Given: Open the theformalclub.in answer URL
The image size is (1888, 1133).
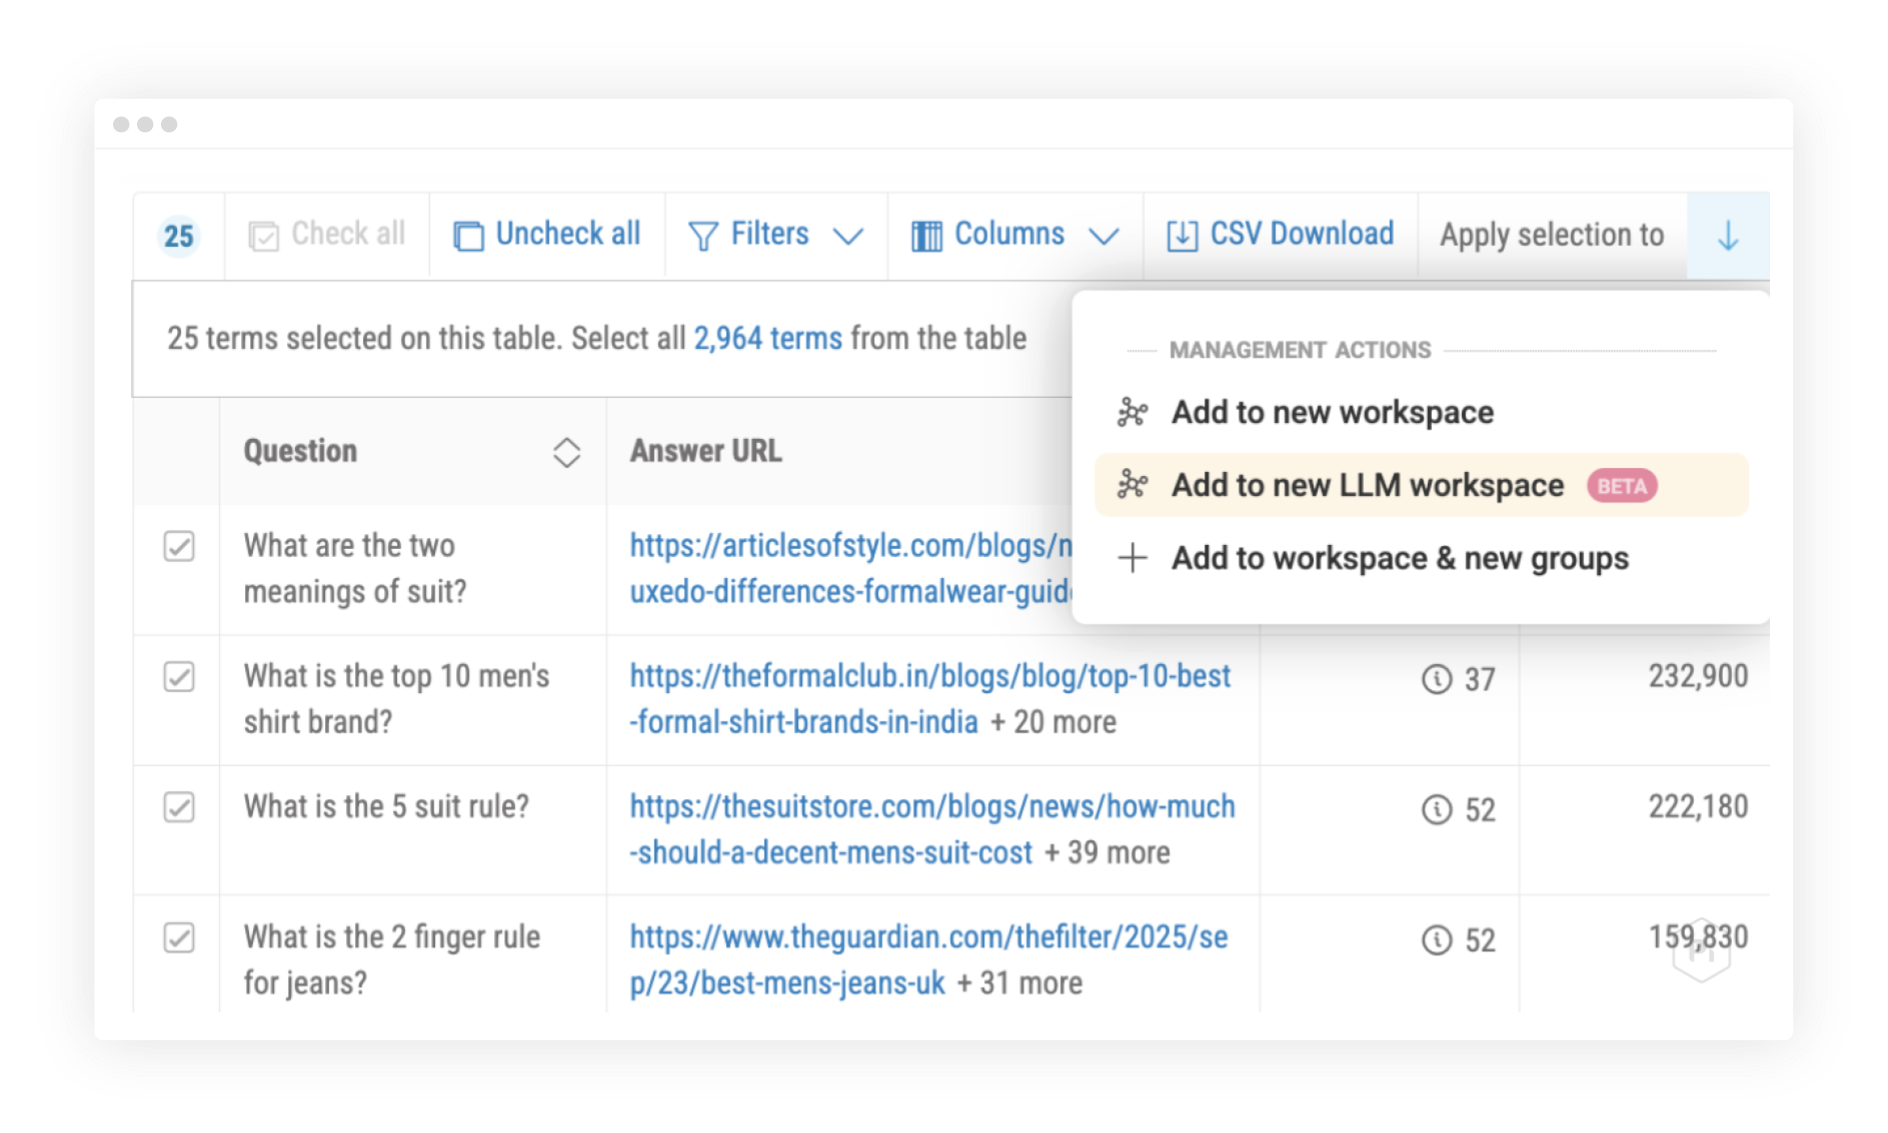Looking at the screenshot, I should click(929, 677).
